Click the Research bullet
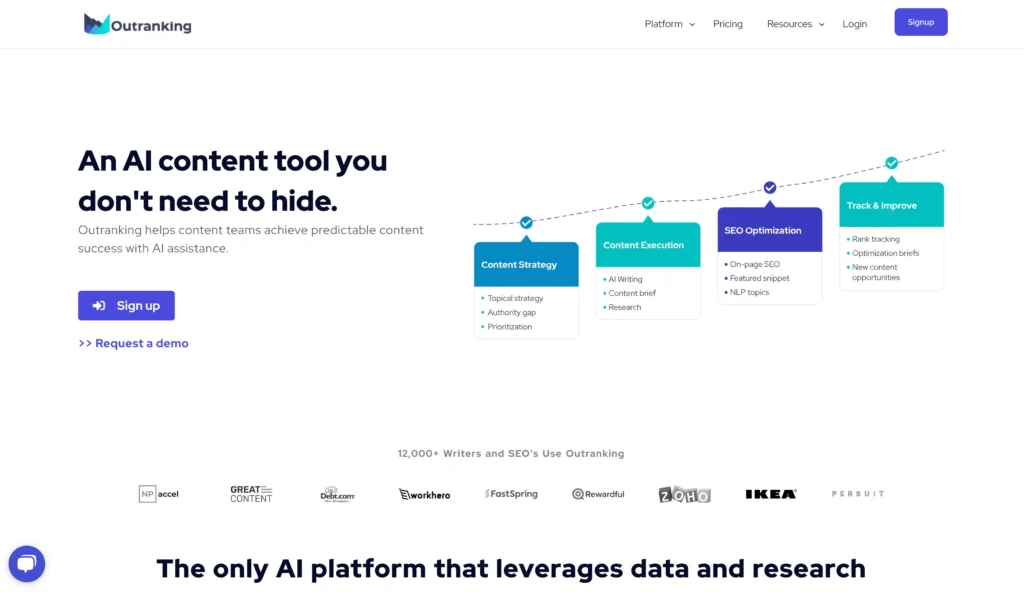Viewport: 1024px width, 592px height. click(x=624, y=307)
